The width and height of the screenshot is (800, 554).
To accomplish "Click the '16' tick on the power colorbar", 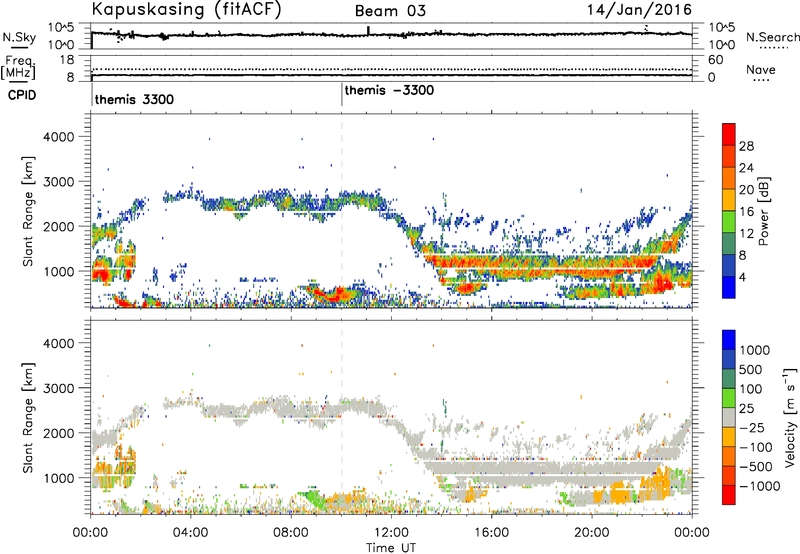I will pyautogui.click(x=746, y=211).
